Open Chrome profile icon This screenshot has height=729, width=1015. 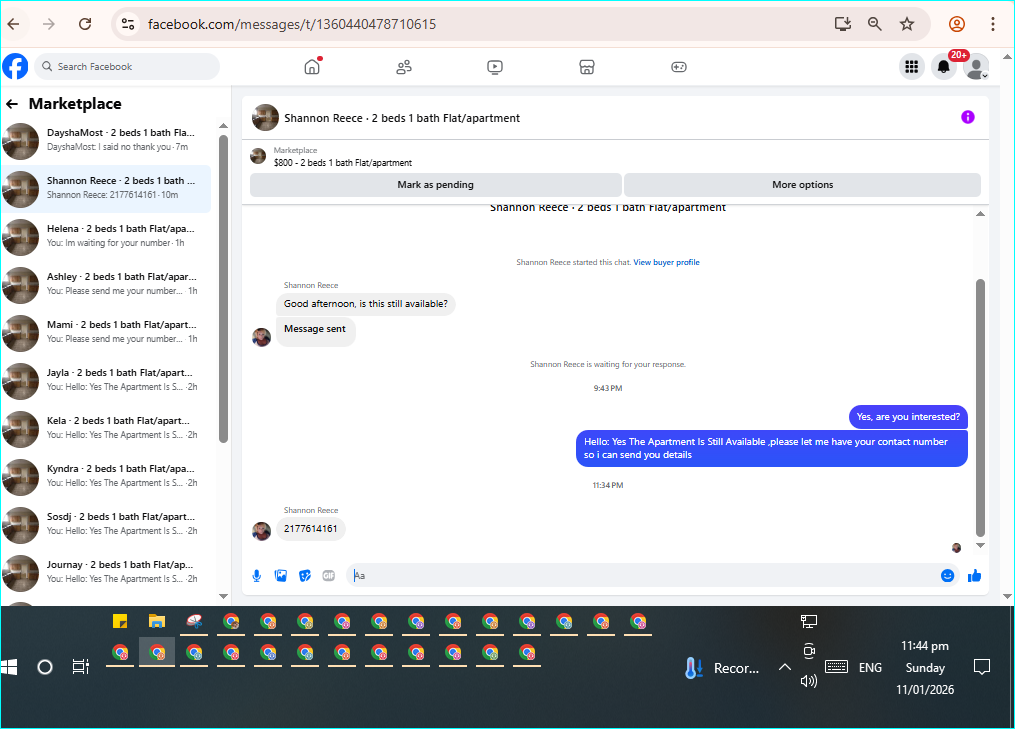click(957, 24)
